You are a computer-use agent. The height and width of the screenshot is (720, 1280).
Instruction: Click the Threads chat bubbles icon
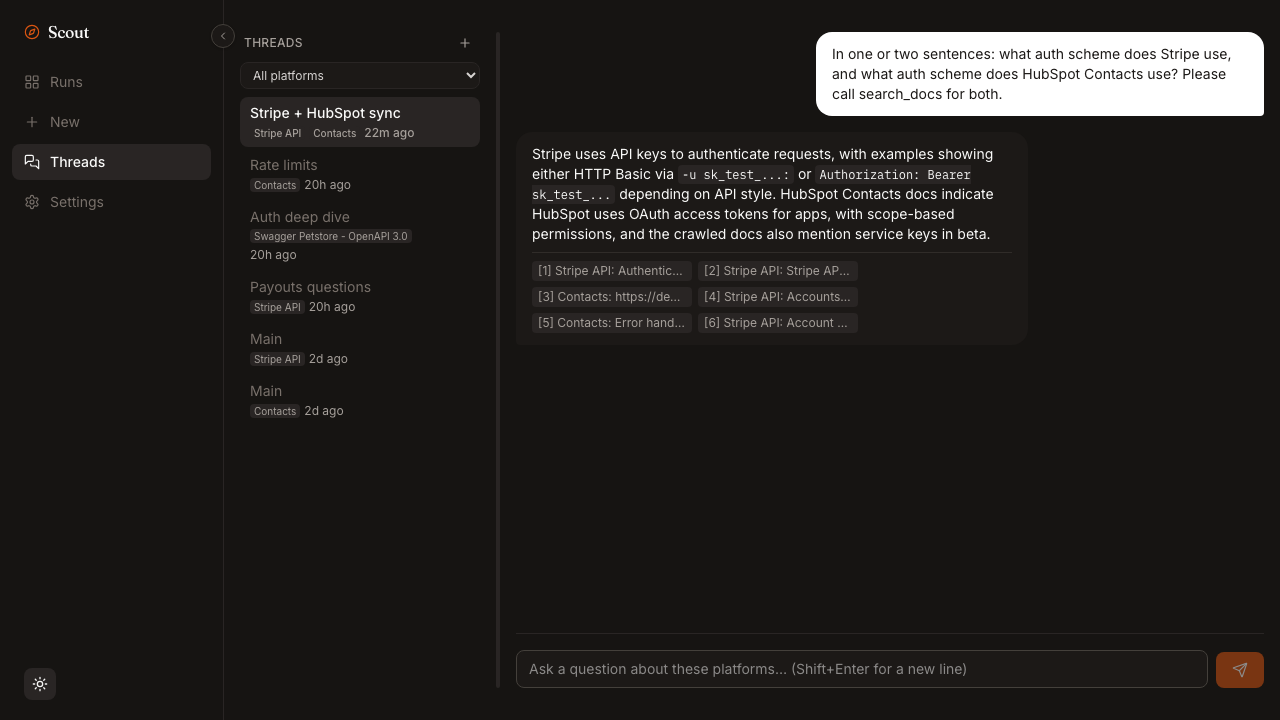pos(32,162)
